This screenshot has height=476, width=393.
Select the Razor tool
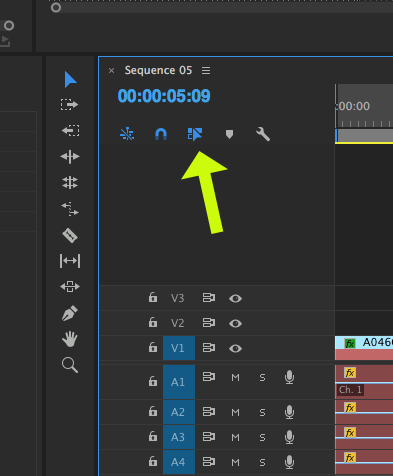tap(70, 235)
